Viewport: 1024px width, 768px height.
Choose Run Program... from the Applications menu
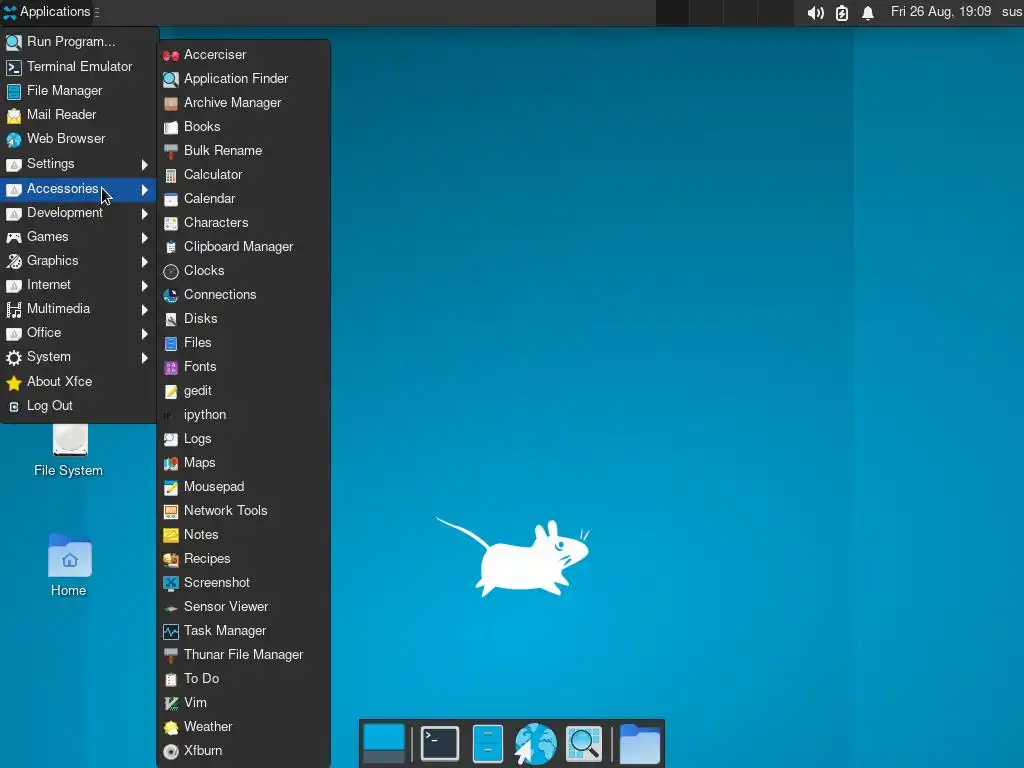click(78, 42)
